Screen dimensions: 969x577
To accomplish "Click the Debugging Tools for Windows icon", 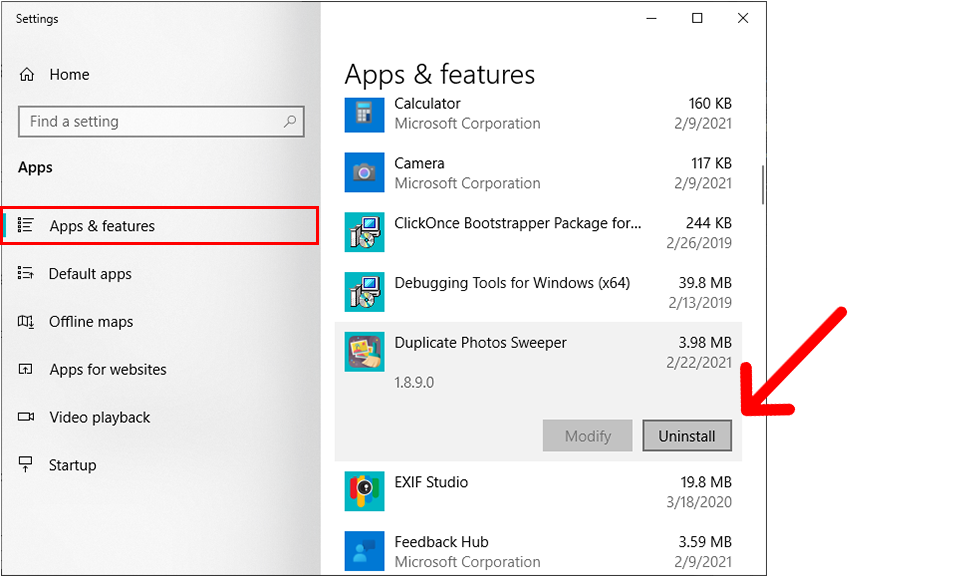I will point(364,292).
